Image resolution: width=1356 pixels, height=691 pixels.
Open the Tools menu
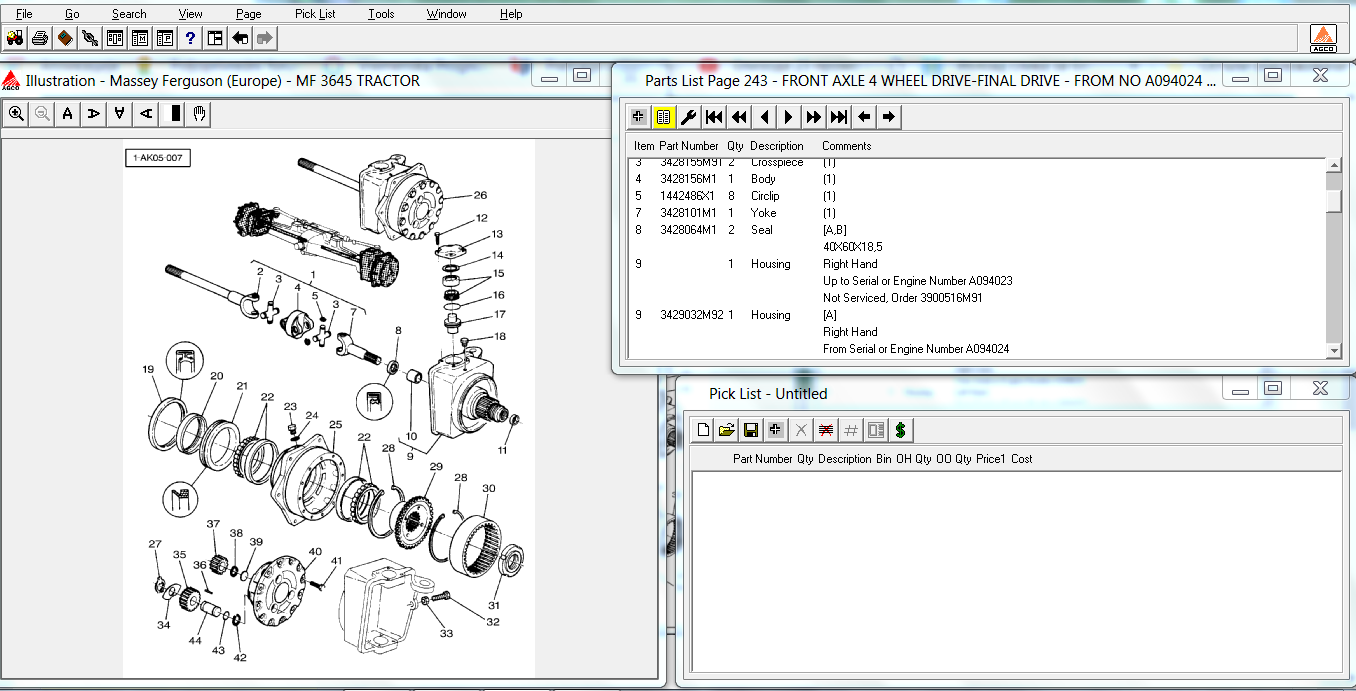tap(381, 14)
